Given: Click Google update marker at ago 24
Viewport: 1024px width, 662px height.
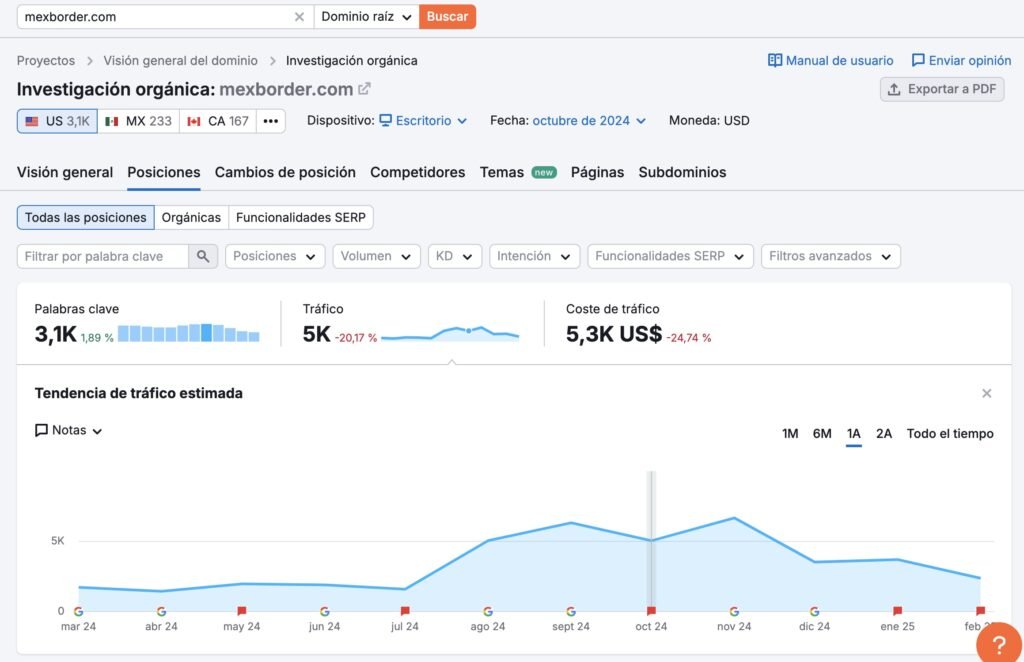Looking at the screenshot, I should click(x=488, y=612).
